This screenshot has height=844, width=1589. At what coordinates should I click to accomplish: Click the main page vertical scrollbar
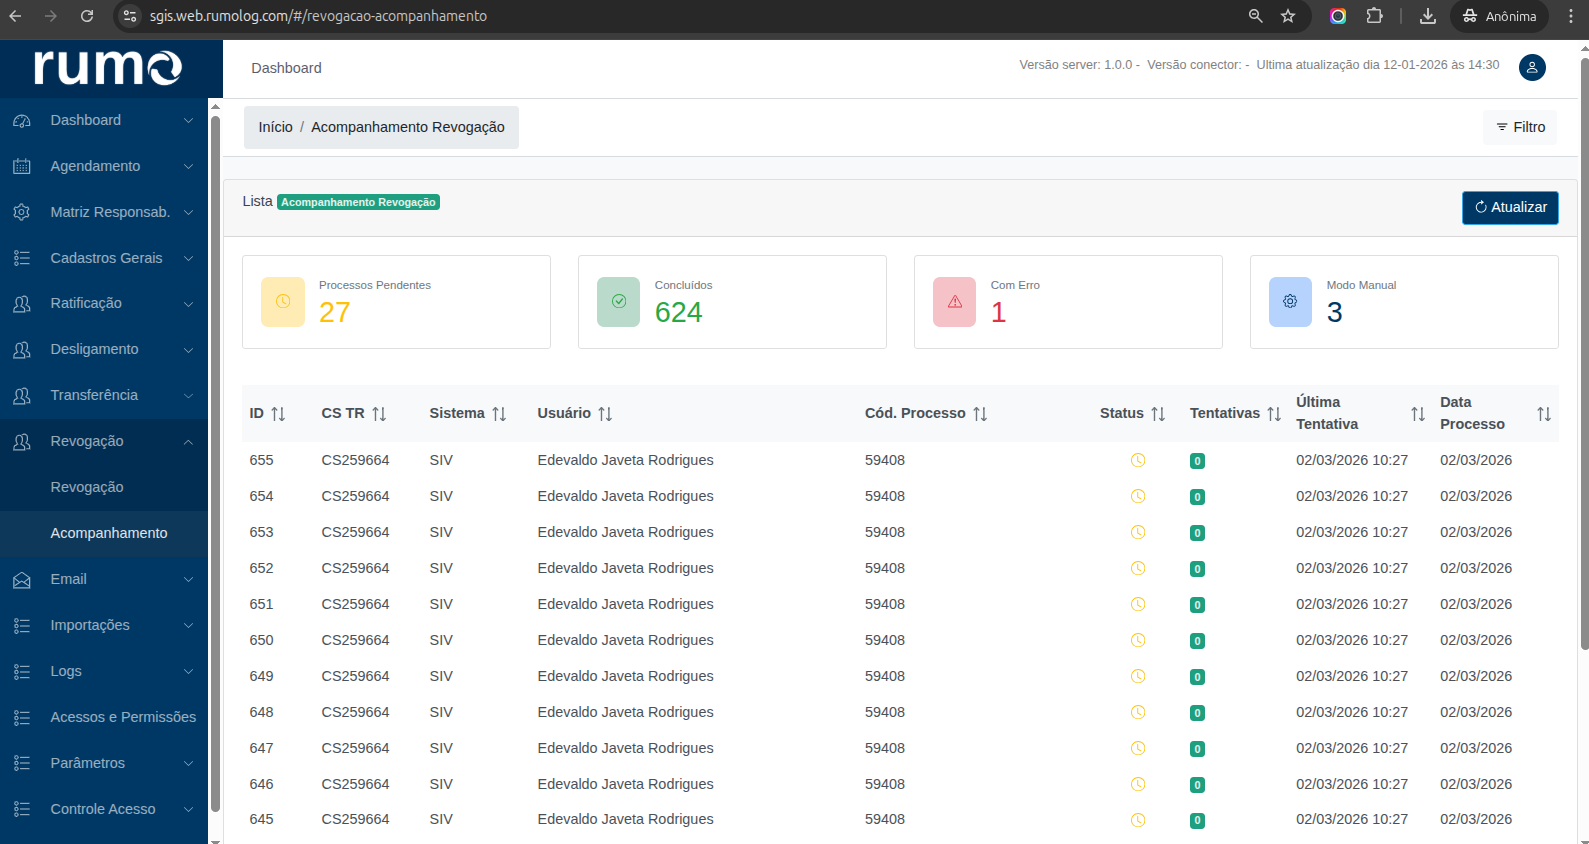pyautogui.click(x=1583, y=350)
